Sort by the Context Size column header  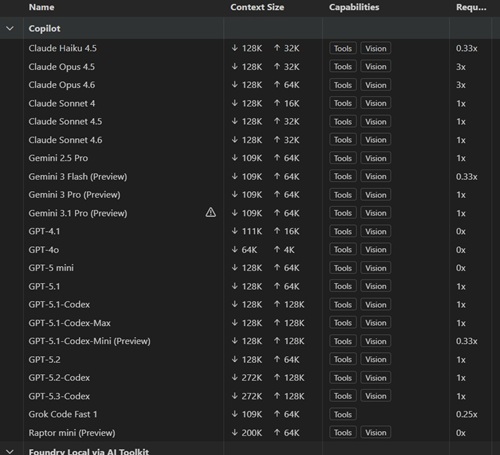point(257,7)
